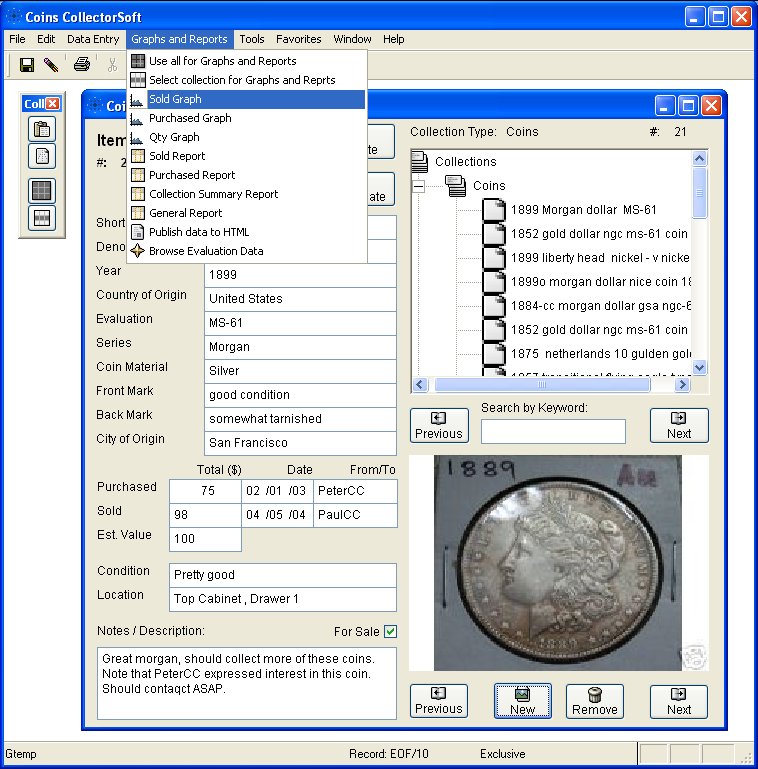Screen dimensions: 758x769
Task: Click New image button
Action: pos(523,701)
